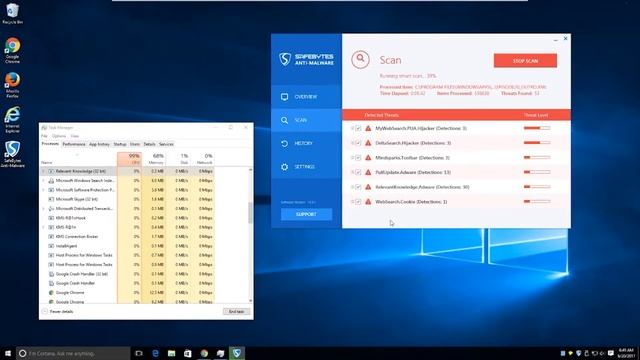Expand DeltaSearch.Hijacker detection details

[x=352, y=143]
